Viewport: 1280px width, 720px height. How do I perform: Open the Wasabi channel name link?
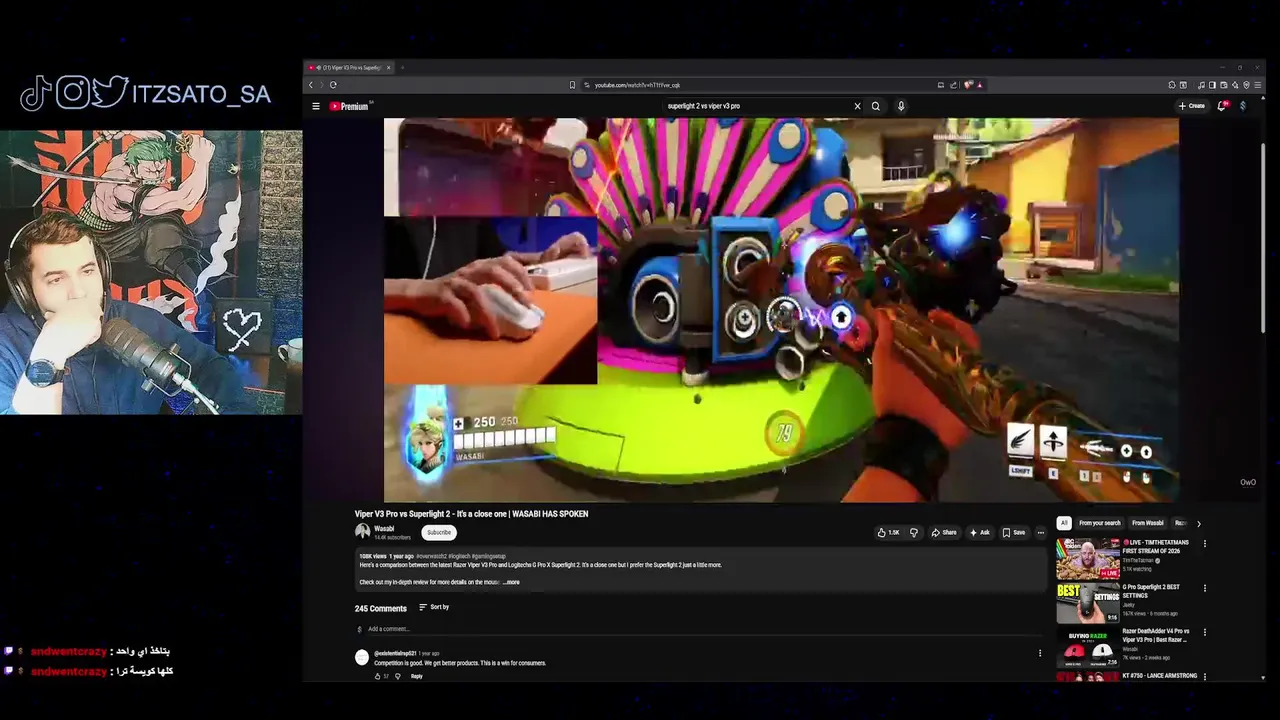tap(384, 528)
